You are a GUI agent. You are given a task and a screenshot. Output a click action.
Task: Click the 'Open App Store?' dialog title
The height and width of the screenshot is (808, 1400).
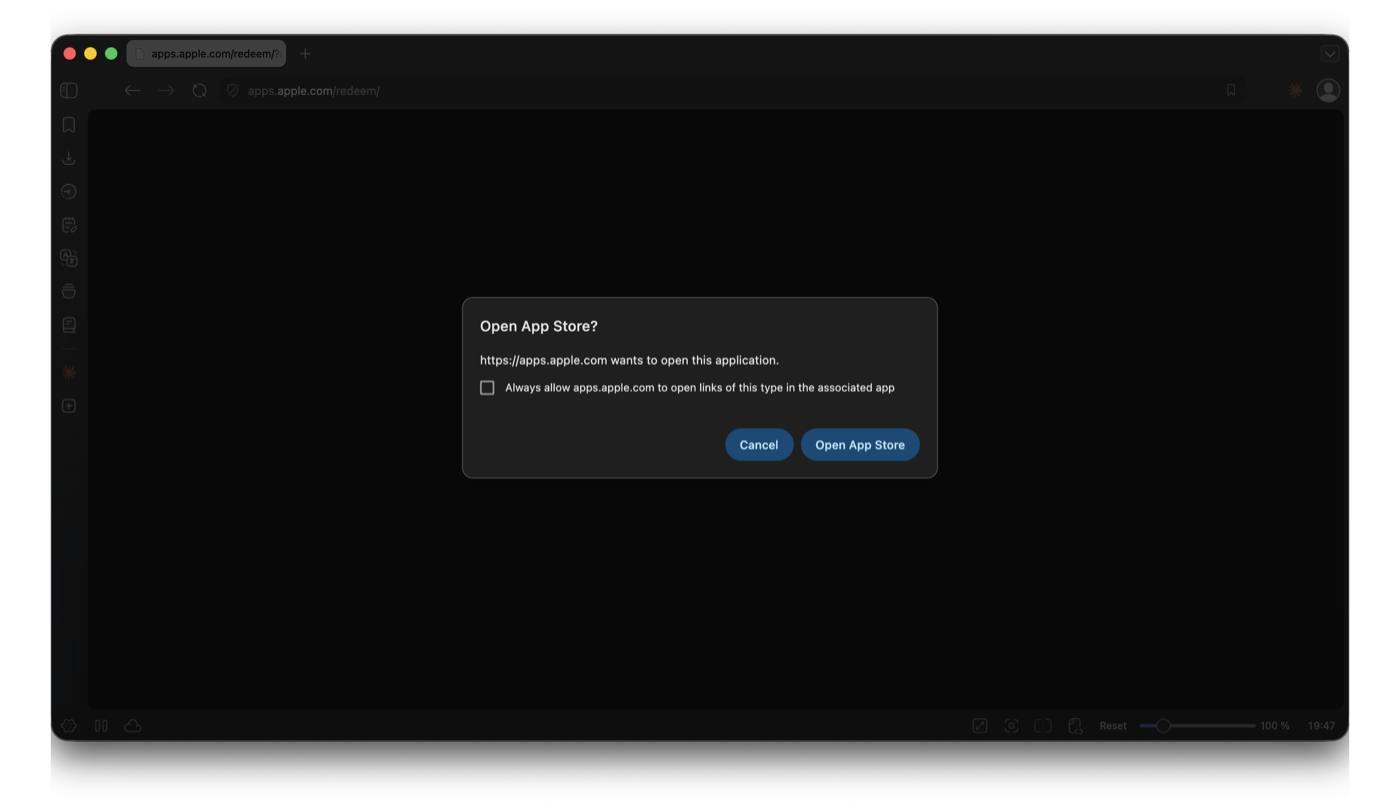(x=539, y=326)
